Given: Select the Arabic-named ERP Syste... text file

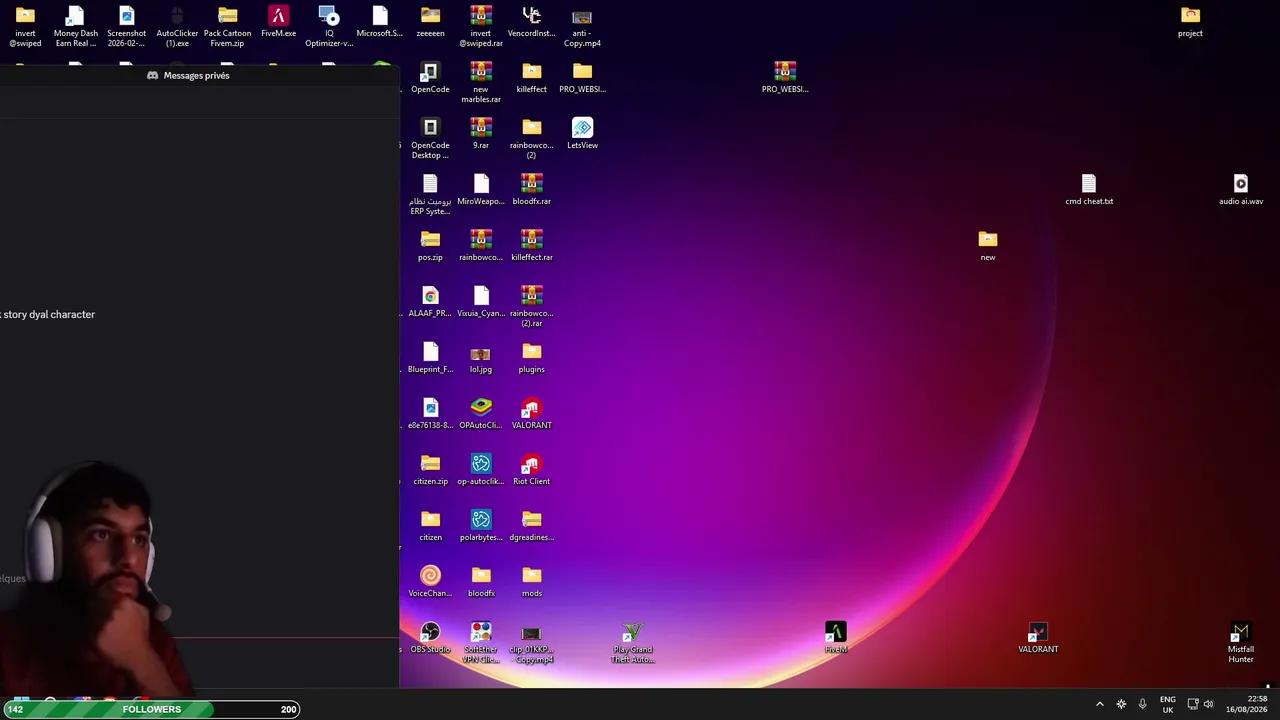Looking at the screenshot, I should (430, 195).
